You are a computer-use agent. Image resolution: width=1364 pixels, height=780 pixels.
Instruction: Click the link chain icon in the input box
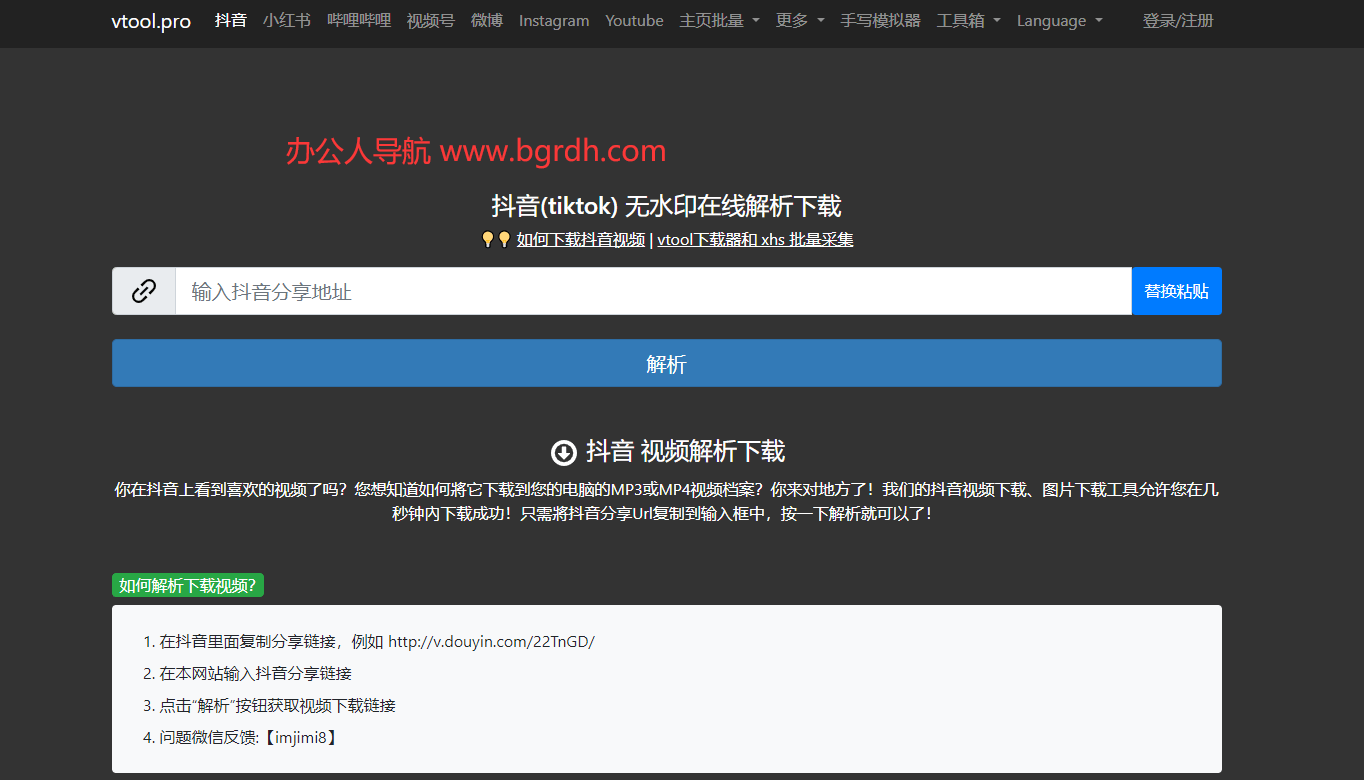click(x=144, y=290)
